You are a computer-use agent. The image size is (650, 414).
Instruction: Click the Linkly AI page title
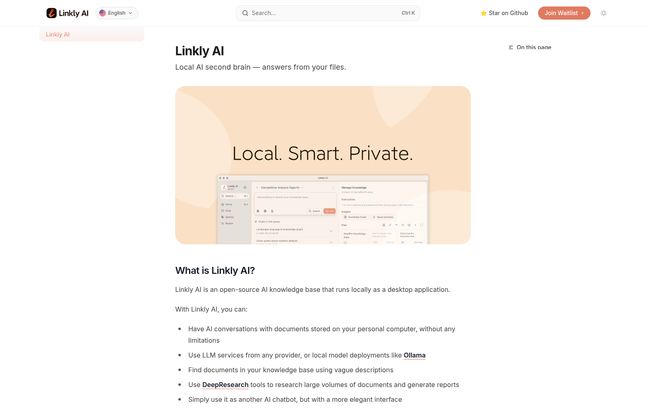[199, 51]
